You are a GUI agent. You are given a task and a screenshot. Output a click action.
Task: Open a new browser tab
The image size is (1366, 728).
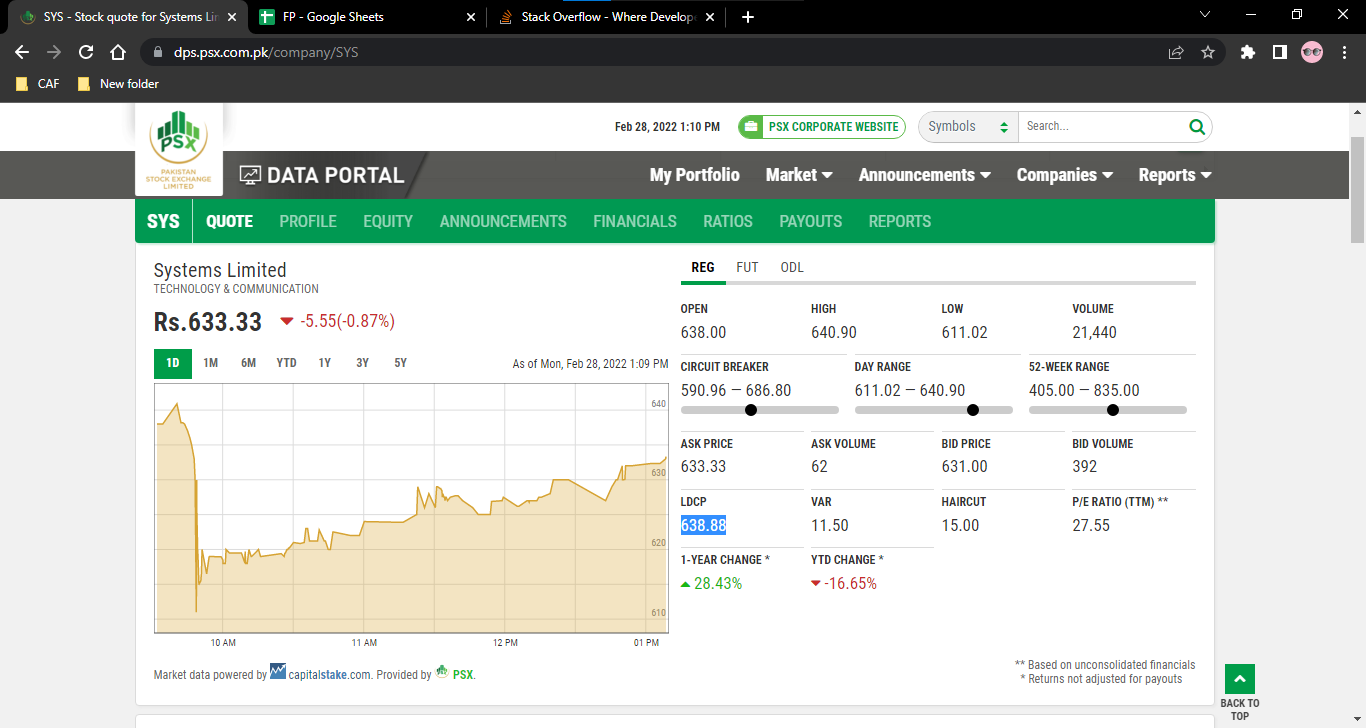(748, 17)
